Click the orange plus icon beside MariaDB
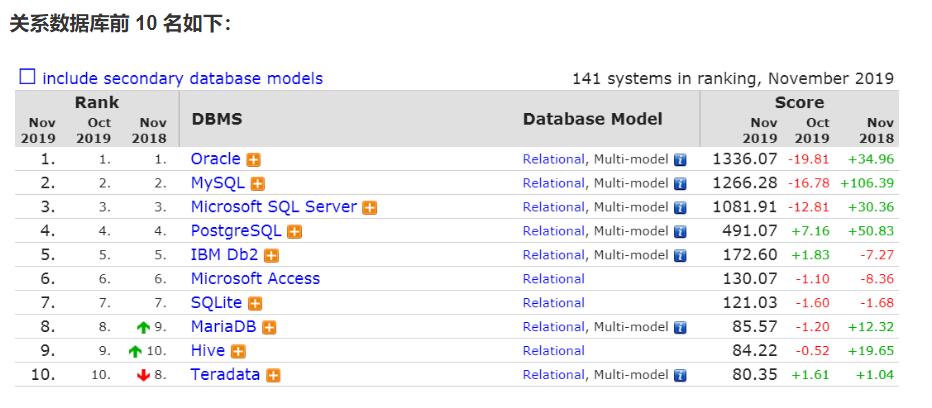Image resolution: width=932 pixels, height=408 pixels. (x=269, y=328)
